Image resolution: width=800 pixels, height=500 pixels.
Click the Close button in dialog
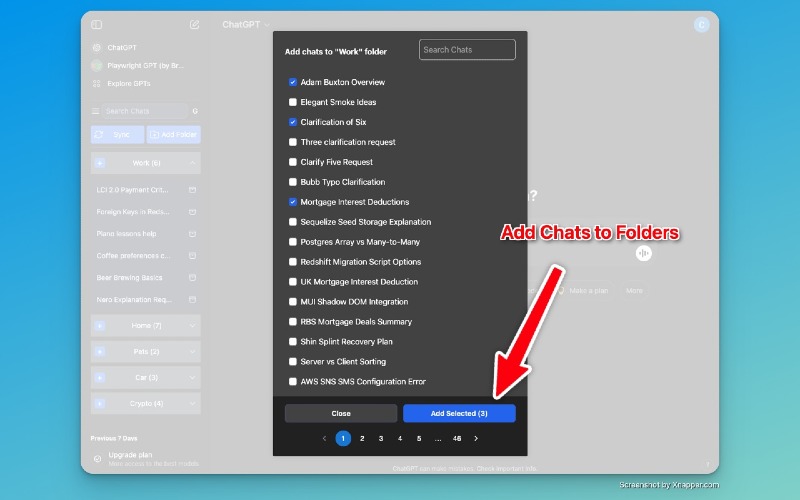(341, 413)
